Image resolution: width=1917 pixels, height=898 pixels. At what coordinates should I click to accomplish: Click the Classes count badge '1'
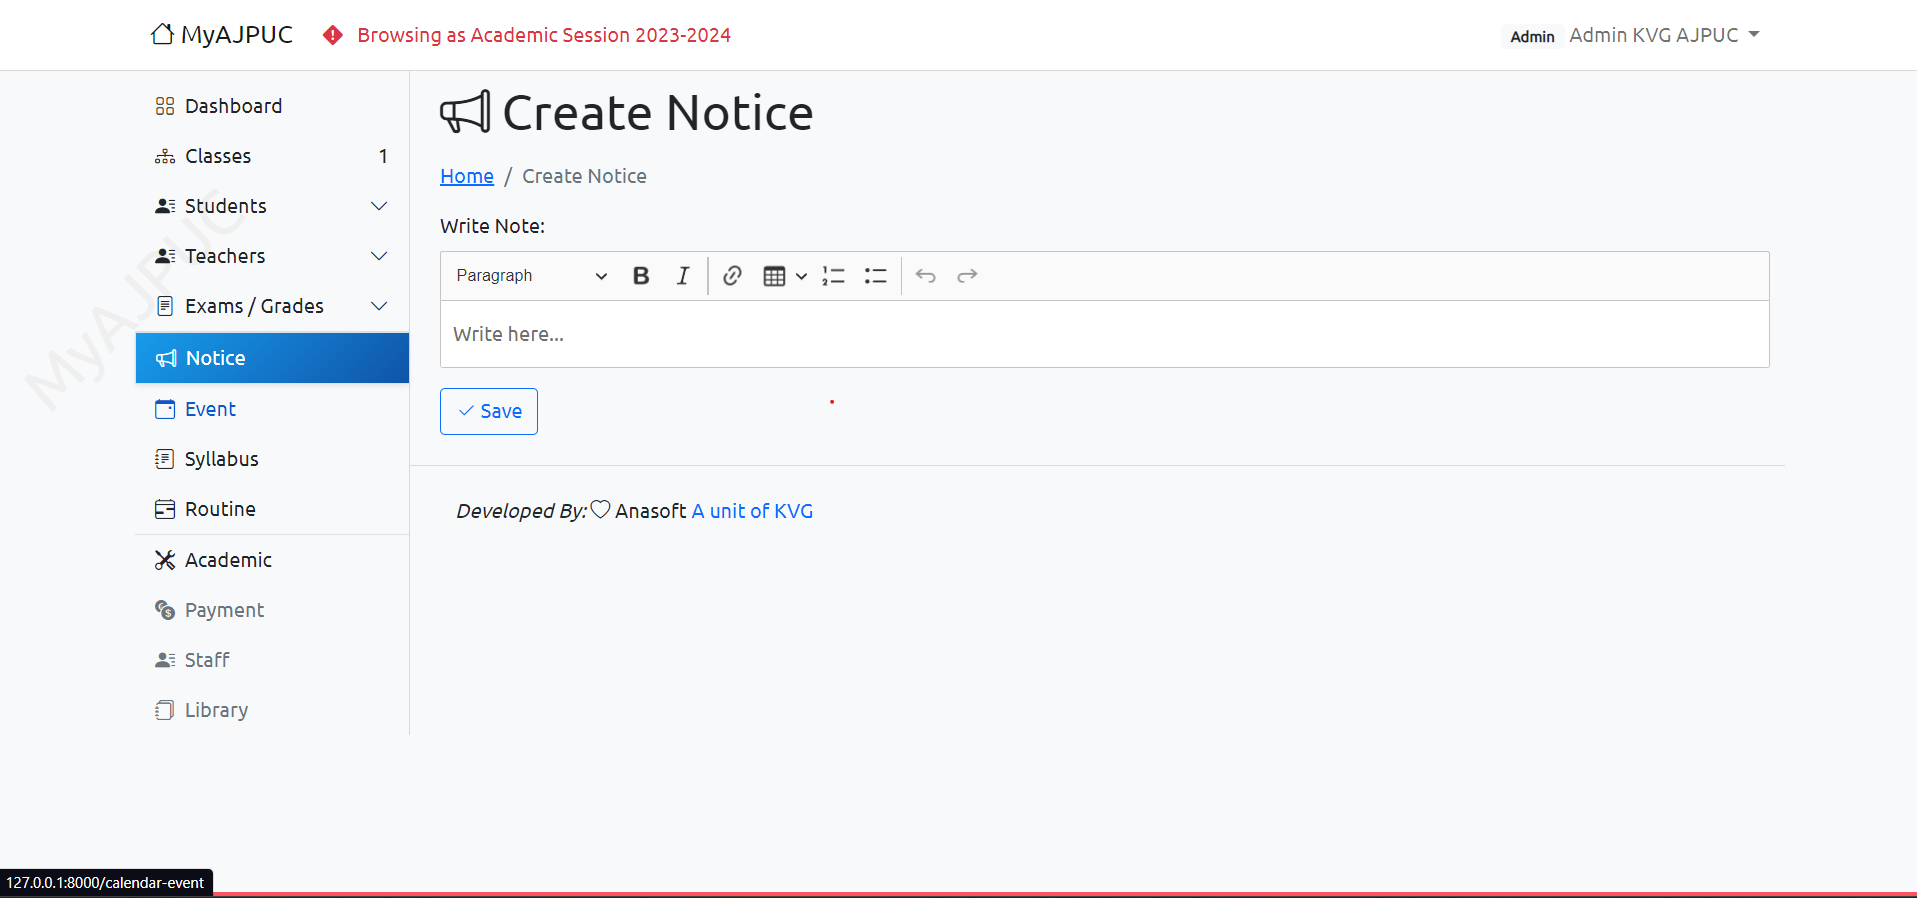(x=383, y=156)
